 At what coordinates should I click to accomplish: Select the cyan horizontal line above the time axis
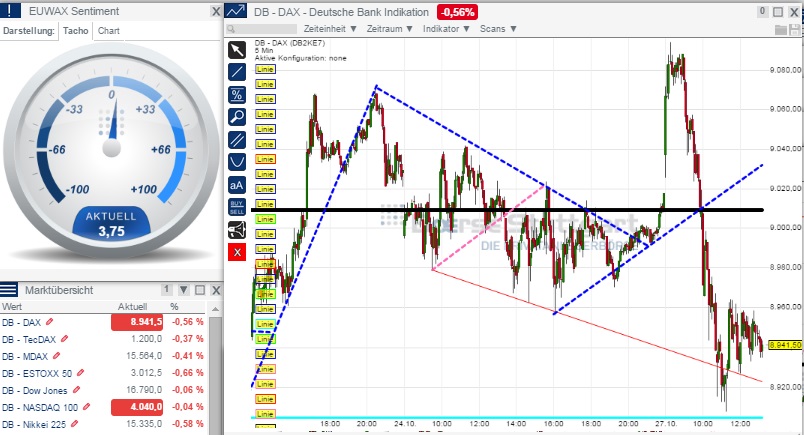coord(507,418)
